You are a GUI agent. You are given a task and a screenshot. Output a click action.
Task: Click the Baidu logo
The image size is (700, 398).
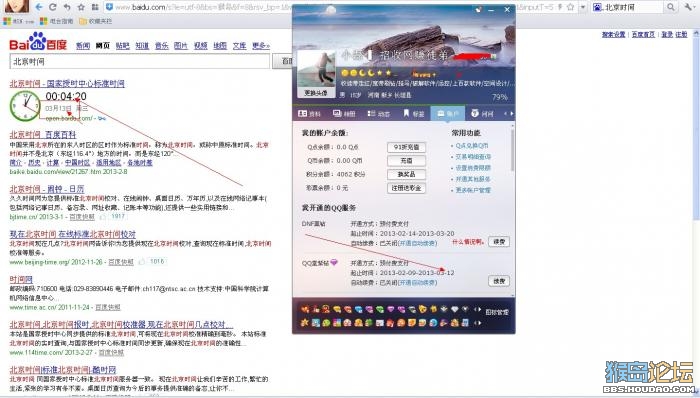(38, 42)
